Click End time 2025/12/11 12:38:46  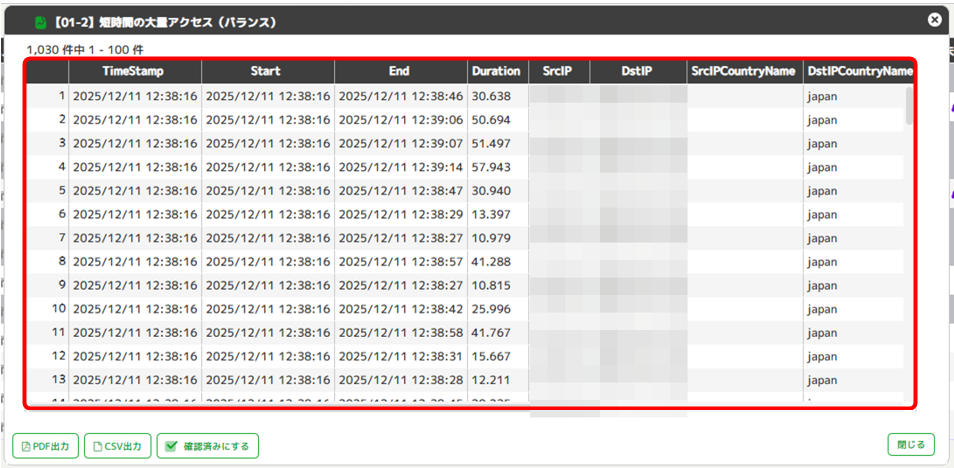coord(401,96)
